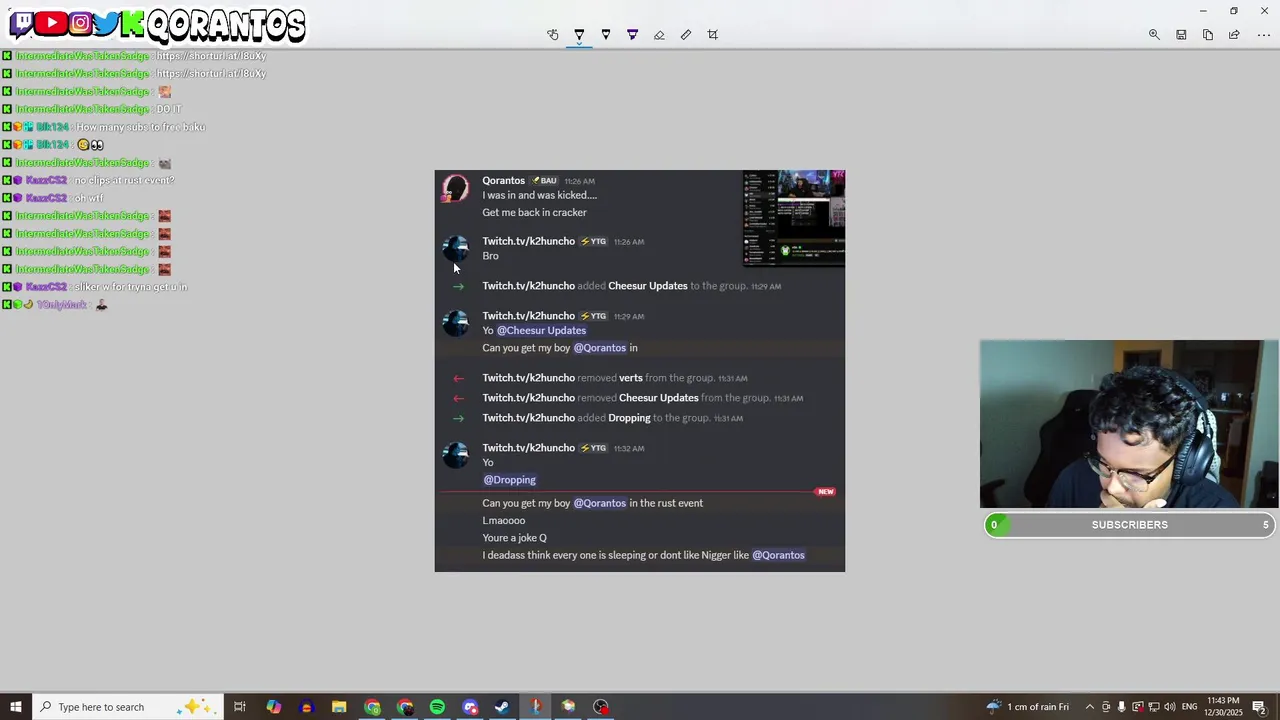Open the Windows Start menu
This screenshot has width=1280, height=720.
pos(15,707)
